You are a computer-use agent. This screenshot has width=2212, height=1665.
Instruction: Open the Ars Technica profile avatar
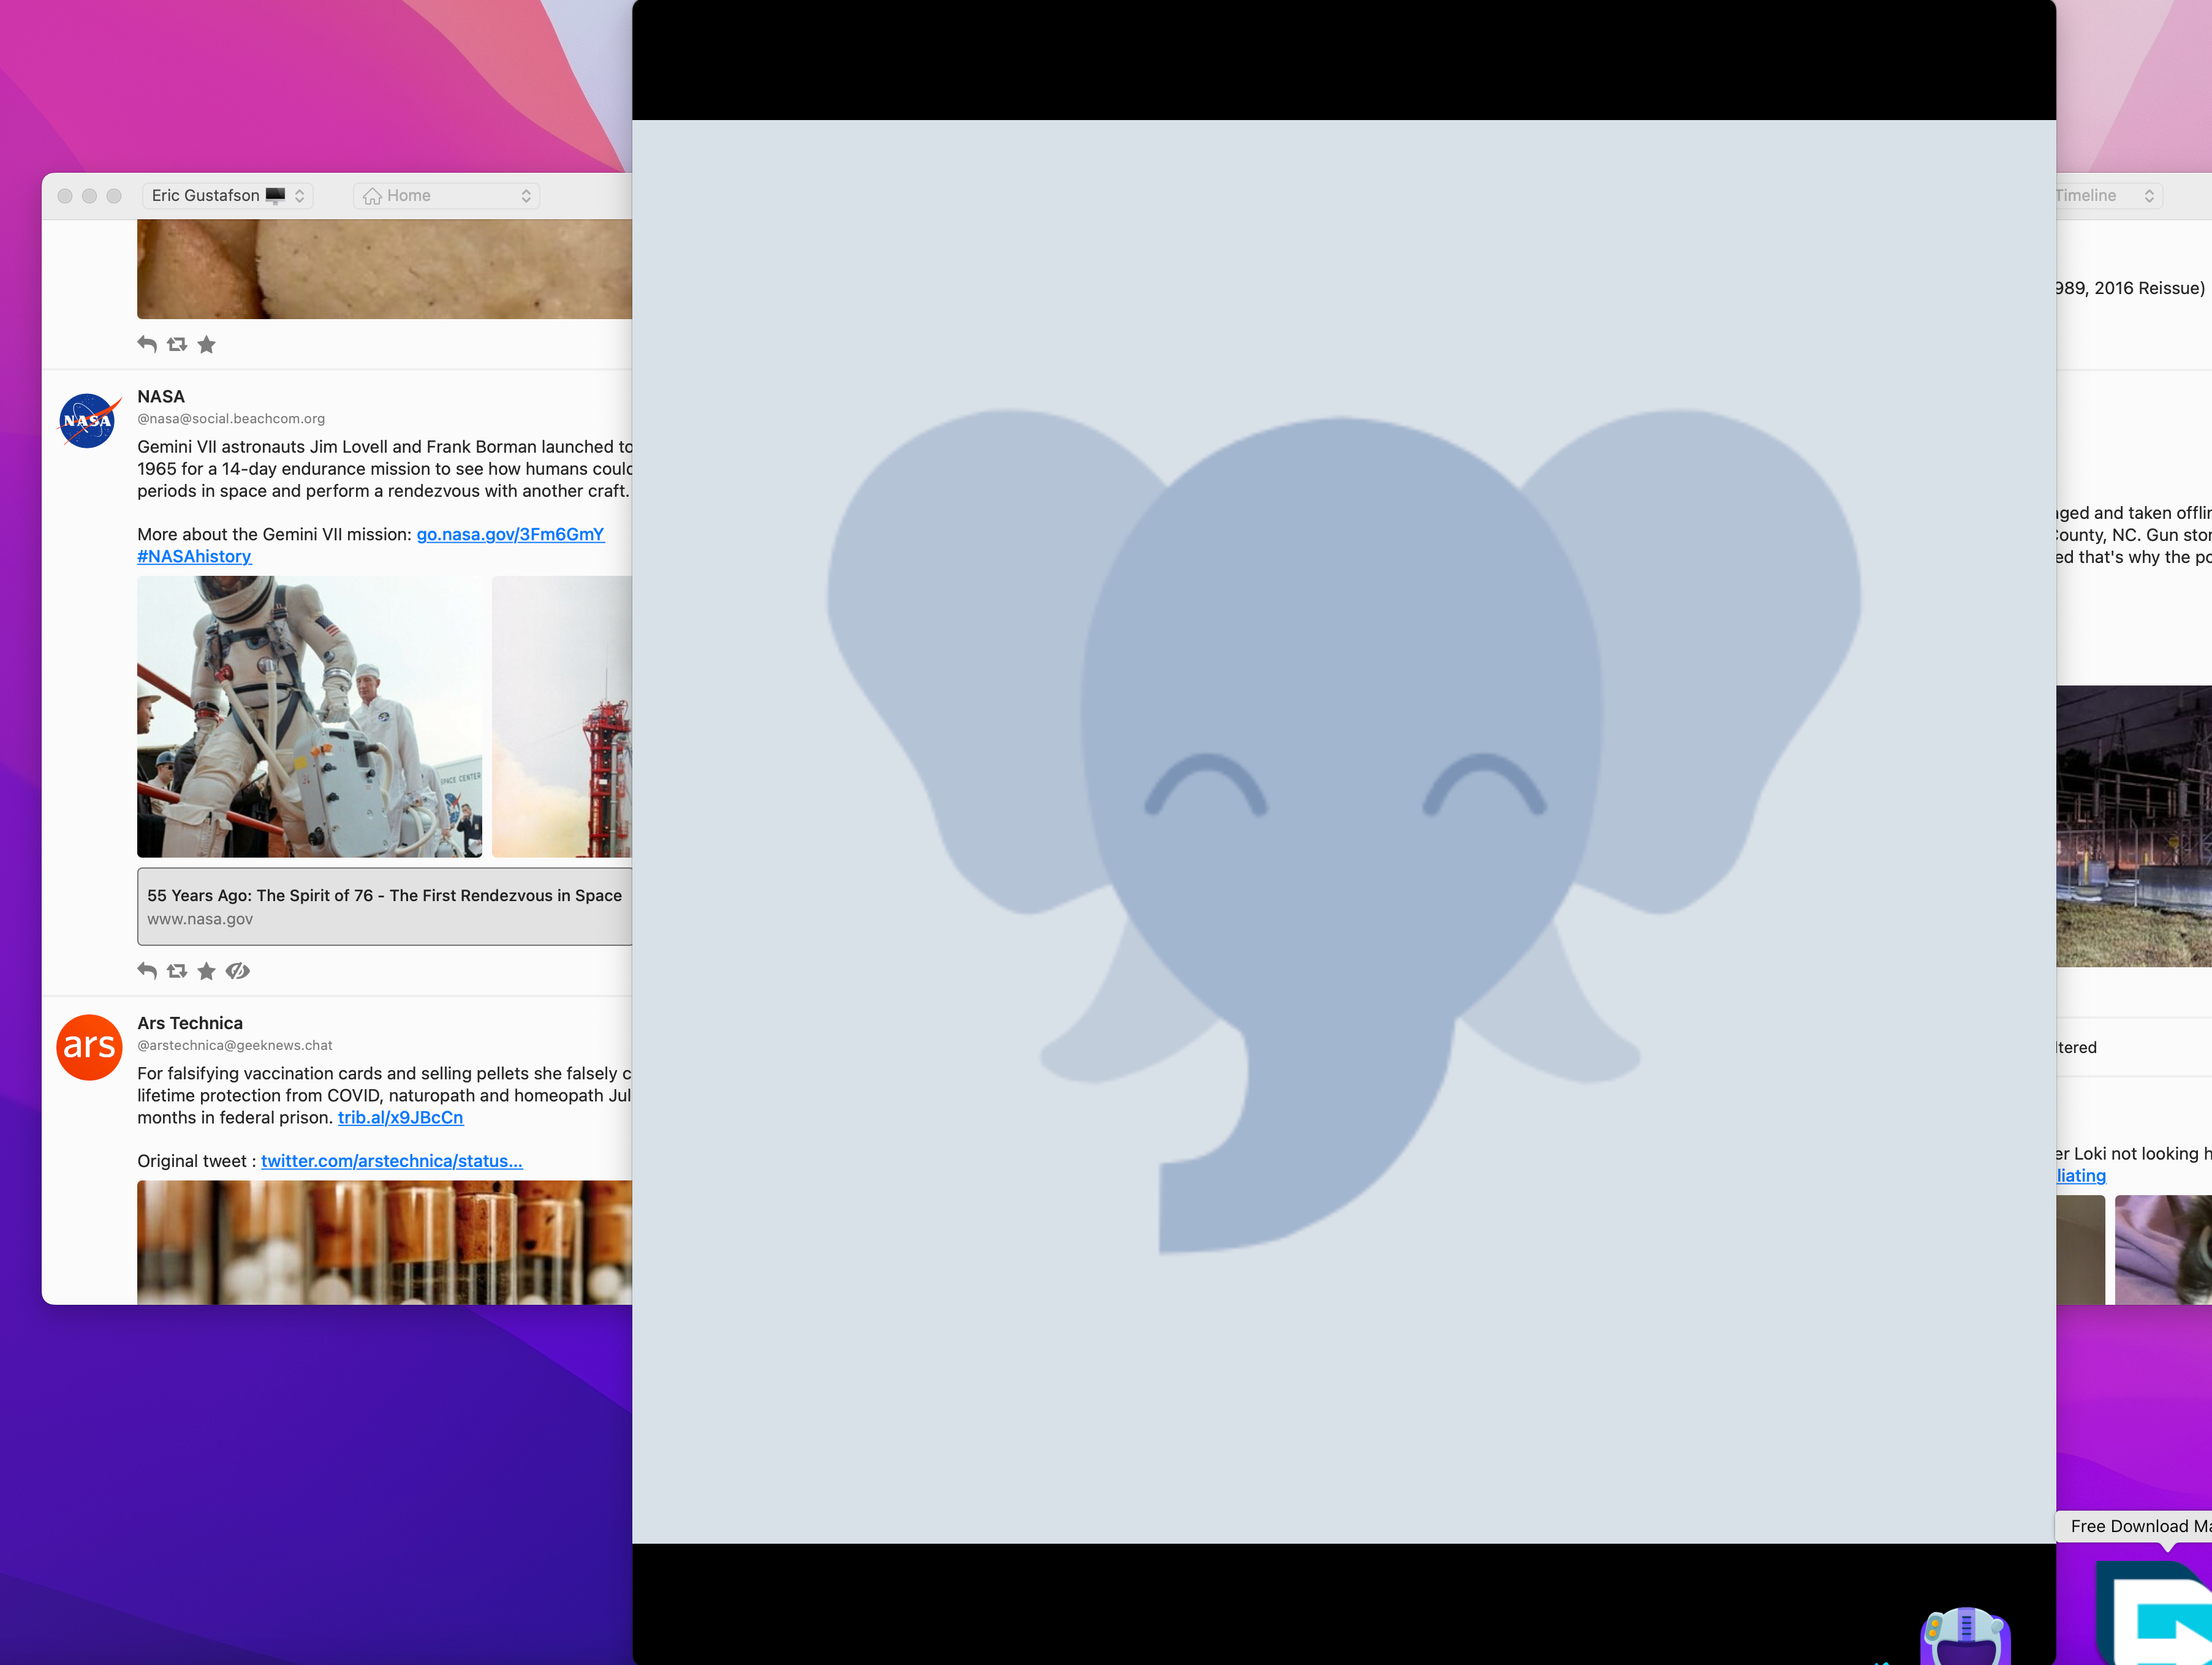88,1046
